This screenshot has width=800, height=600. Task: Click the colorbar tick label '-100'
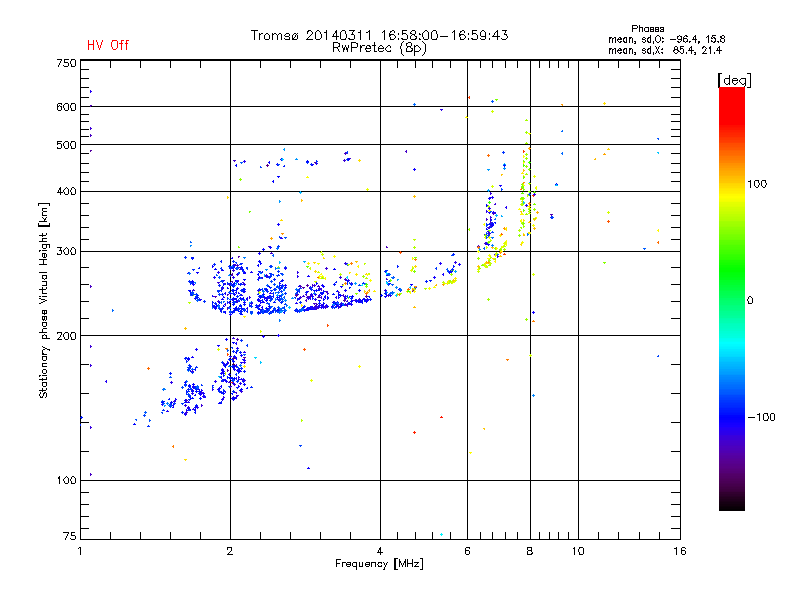pyautogui.click(x=761, y=417)
